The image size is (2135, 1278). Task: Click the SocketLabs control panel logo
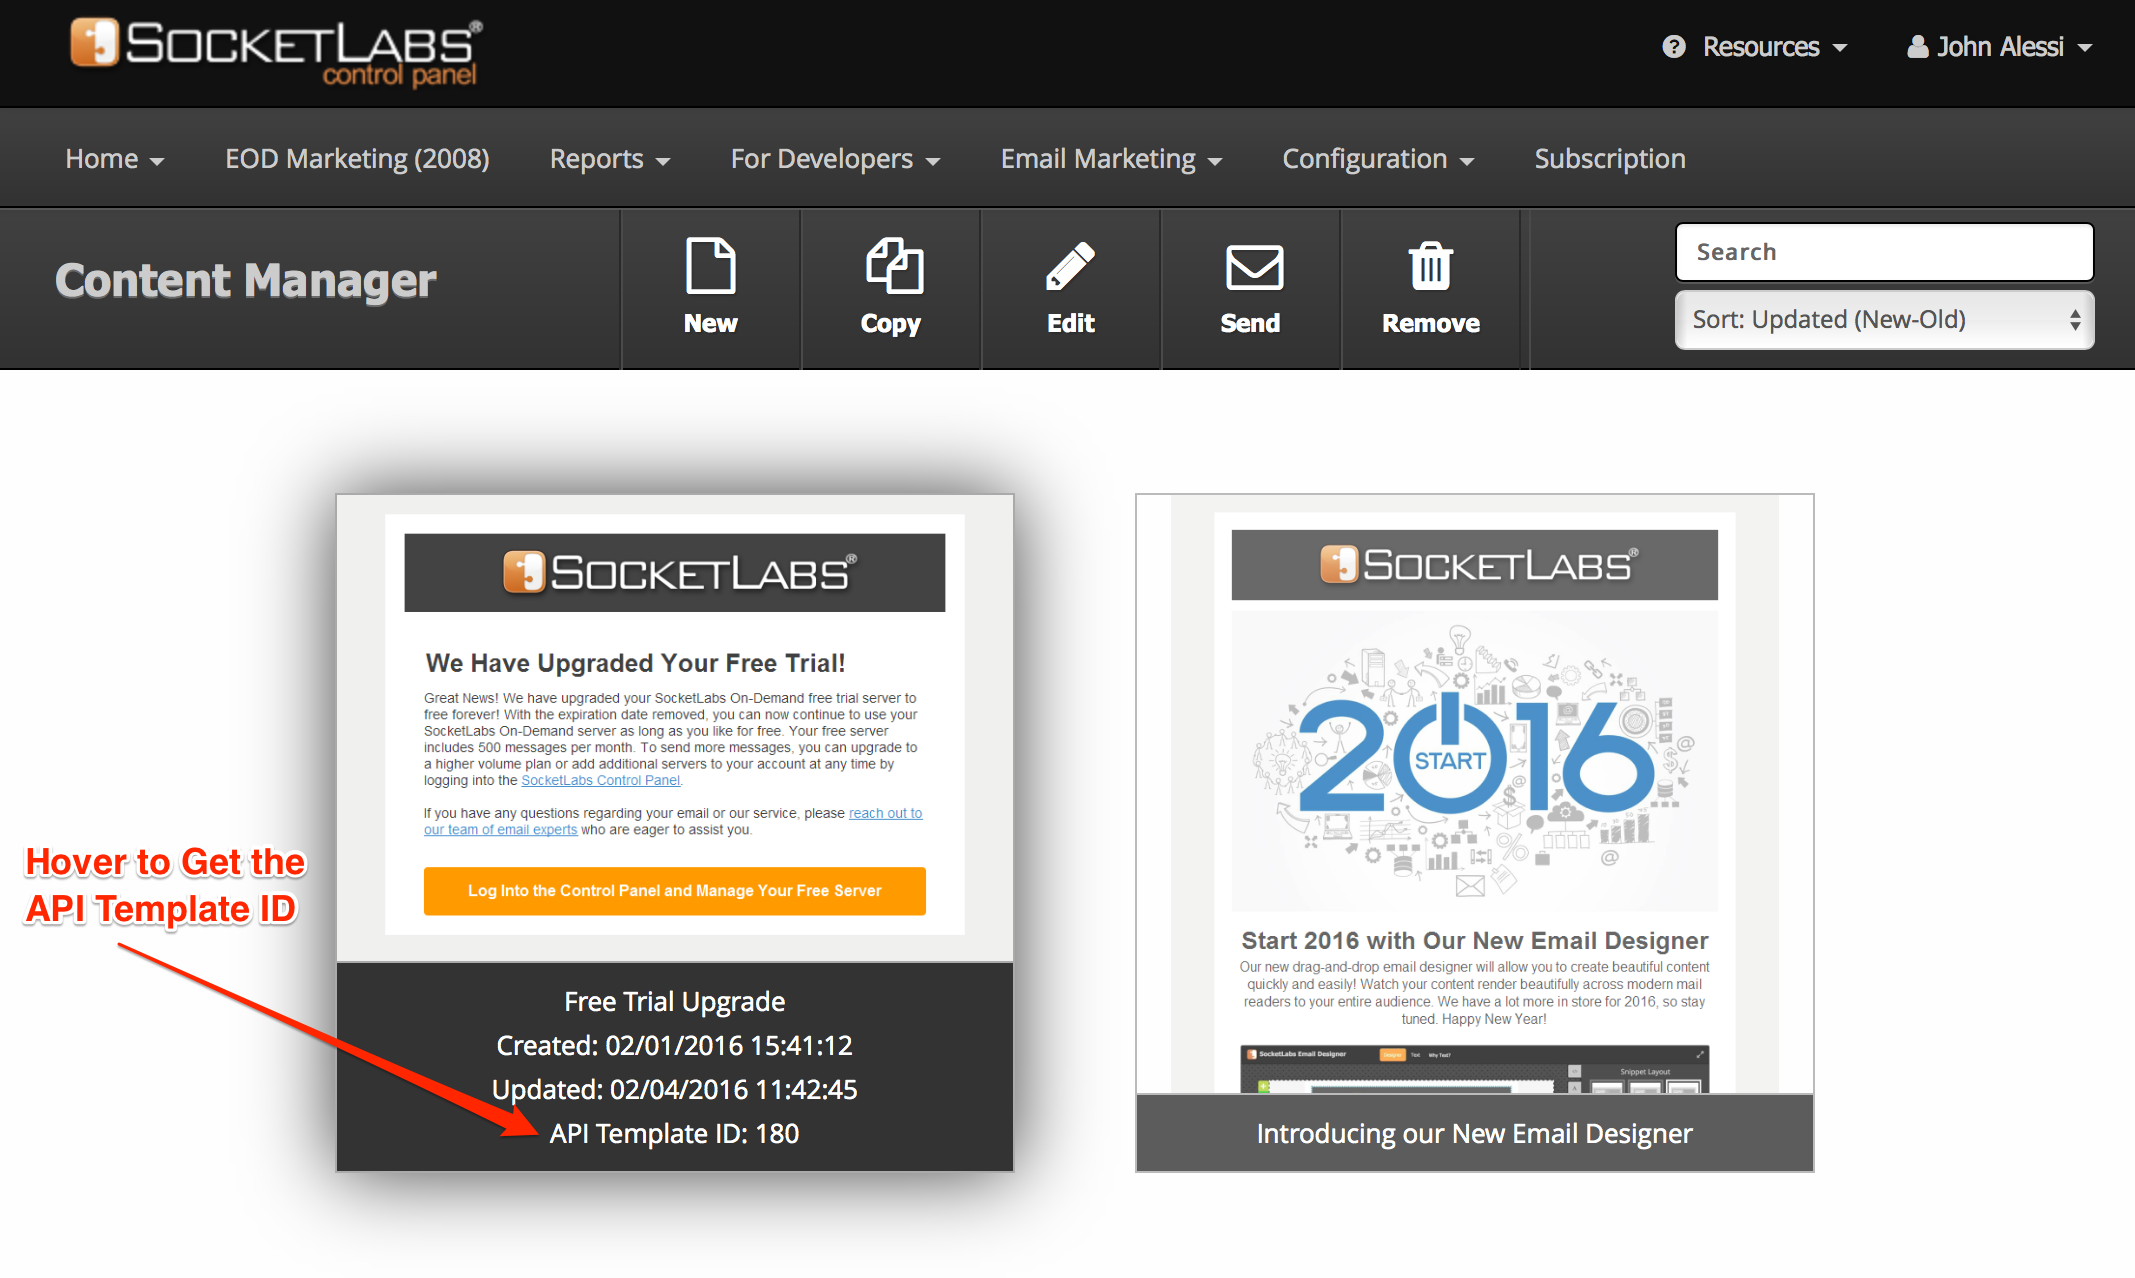[x=277, y=52]
